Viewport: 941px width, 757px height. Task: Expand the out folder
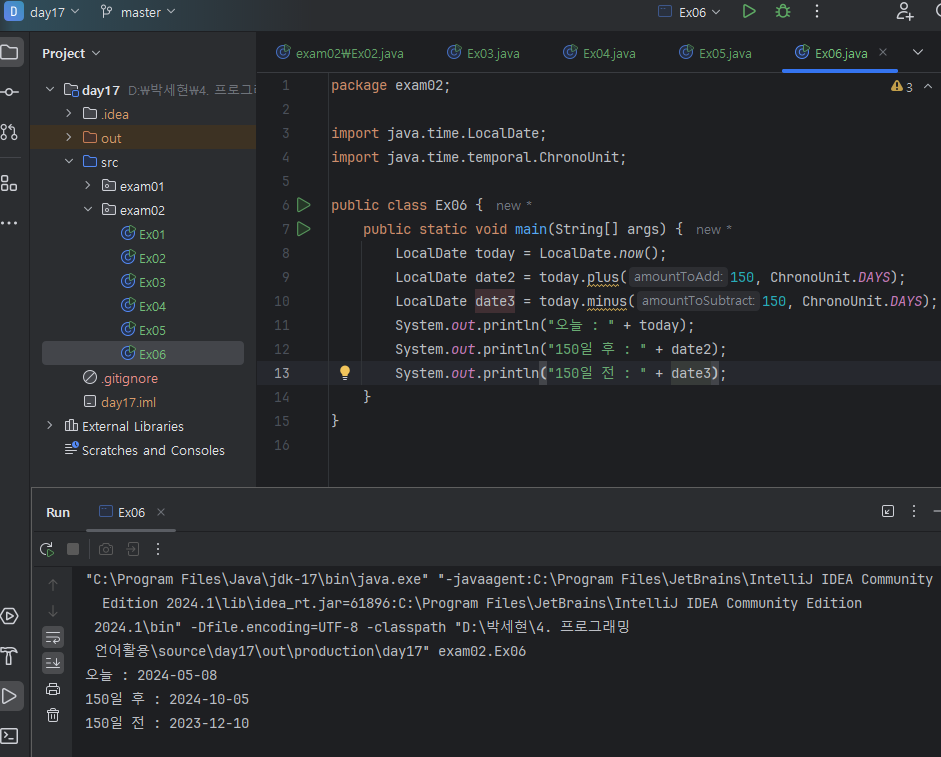[x=68, y=137]
